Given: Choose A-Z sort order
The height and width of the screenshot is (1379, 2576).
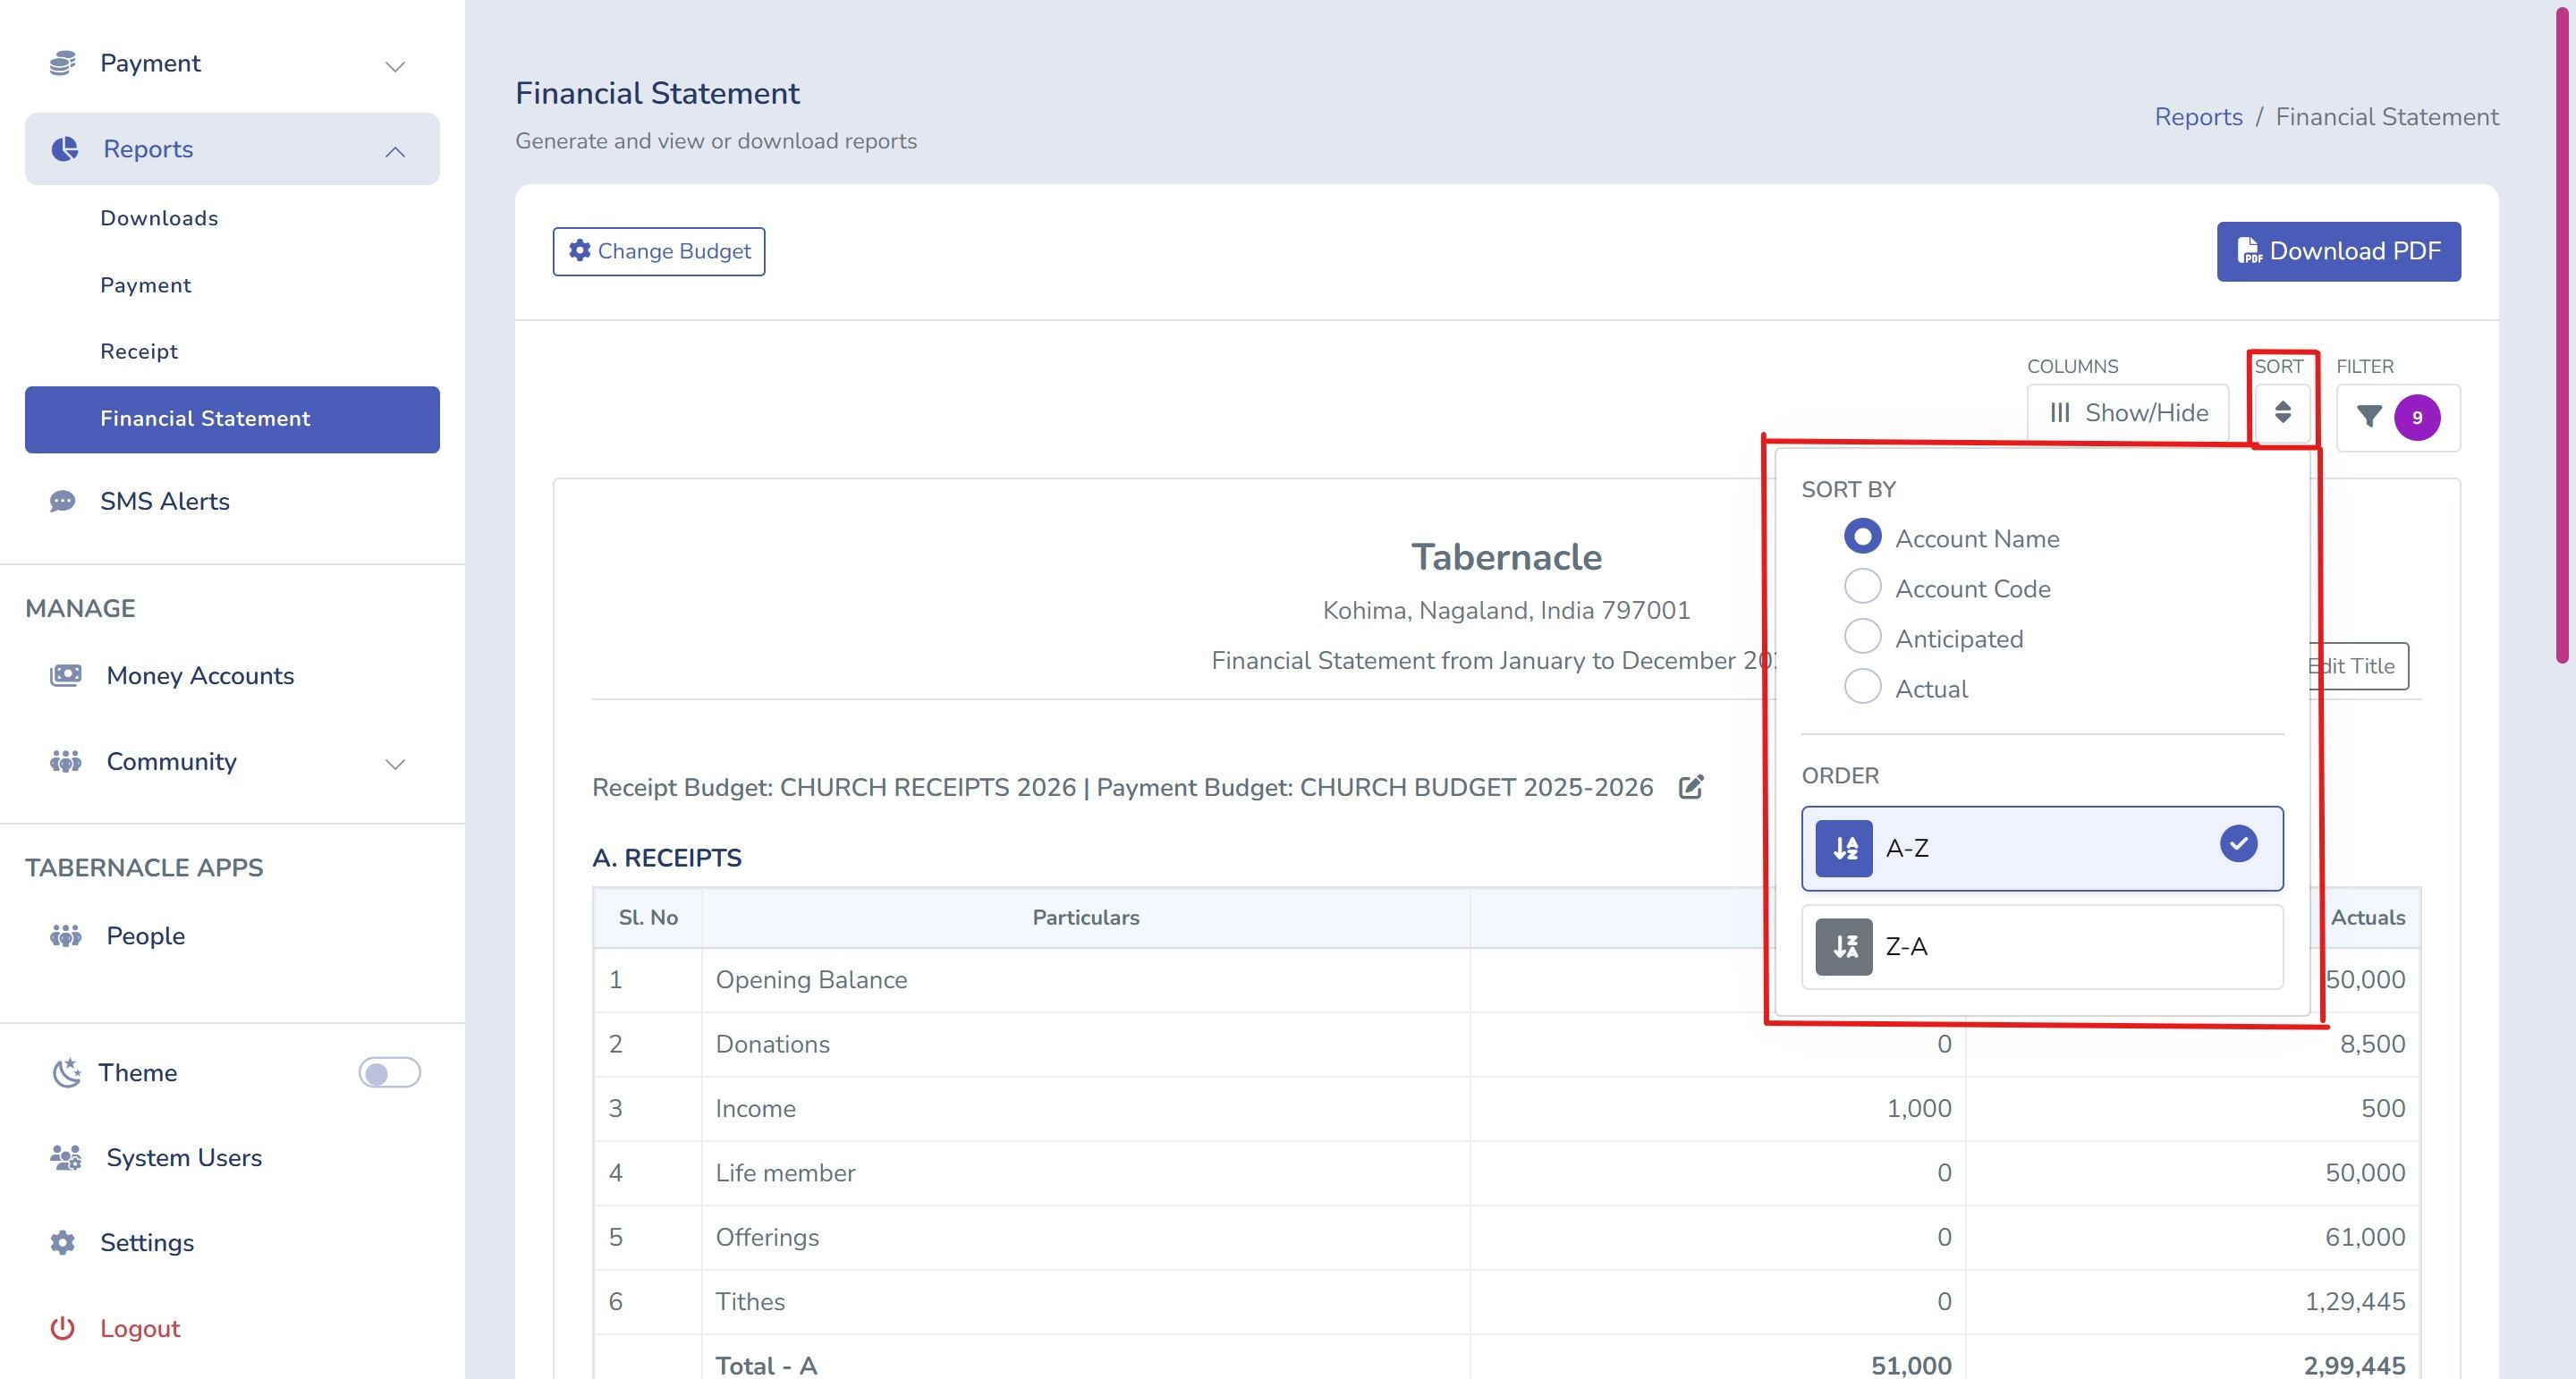Looking at the screenshot, I should tap(2042, 848).
